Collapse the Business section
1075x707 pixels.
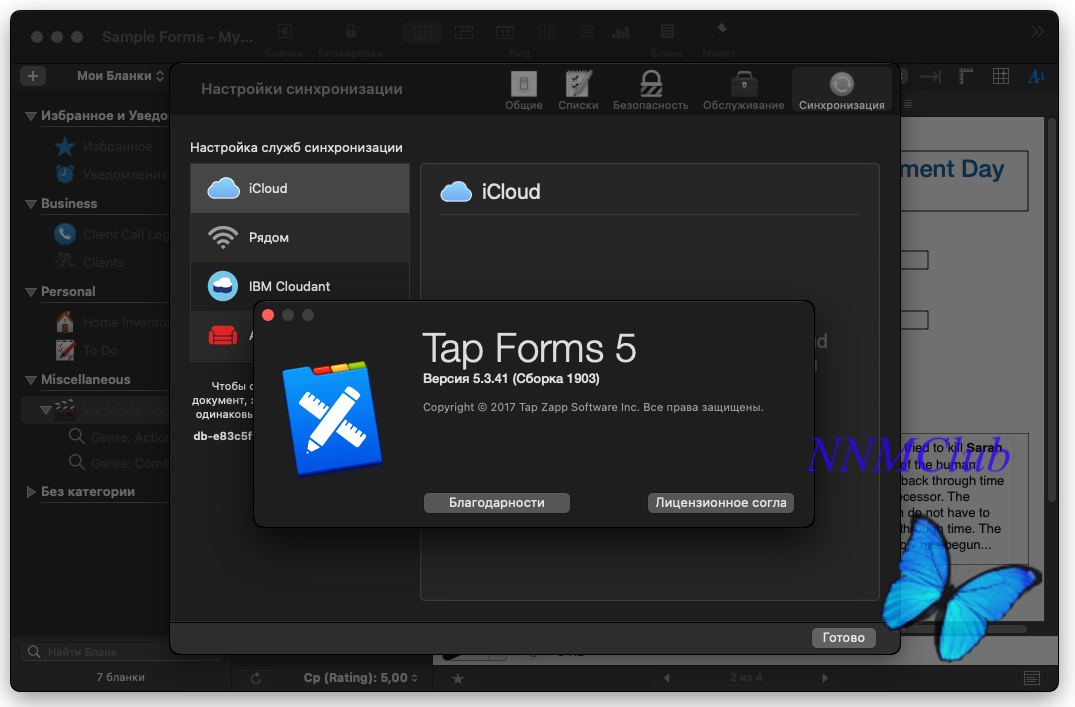click(30, 204)
